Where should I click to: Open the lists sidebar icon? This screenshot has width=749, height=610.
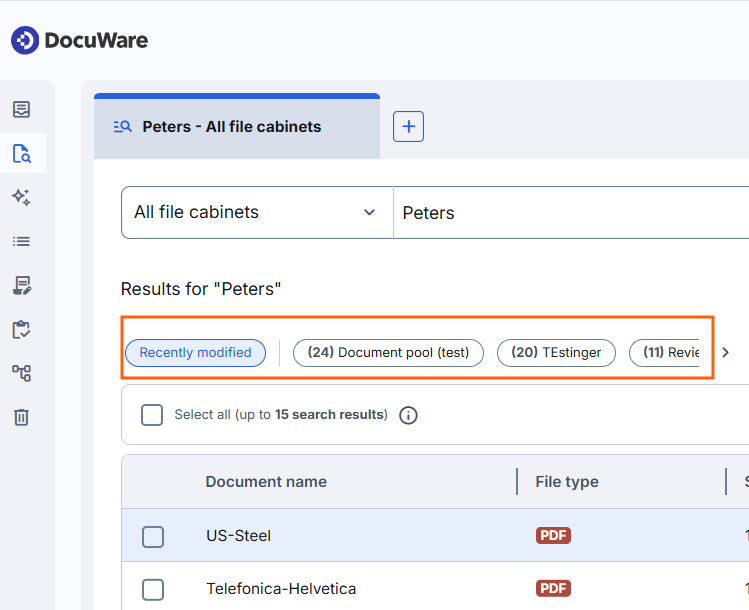tap(21, 241)
